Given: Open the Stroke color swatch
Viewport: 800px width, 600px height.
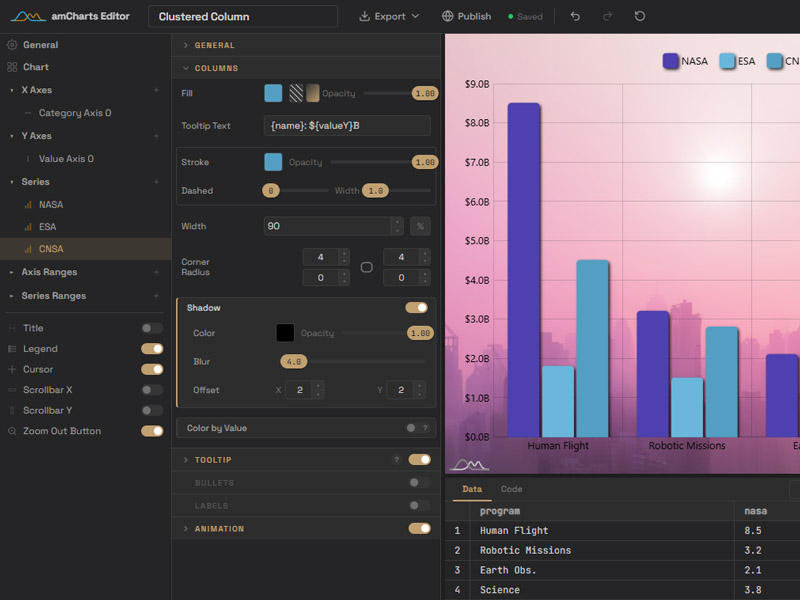Looking at the screenshot, I should (x=273, y=162).
